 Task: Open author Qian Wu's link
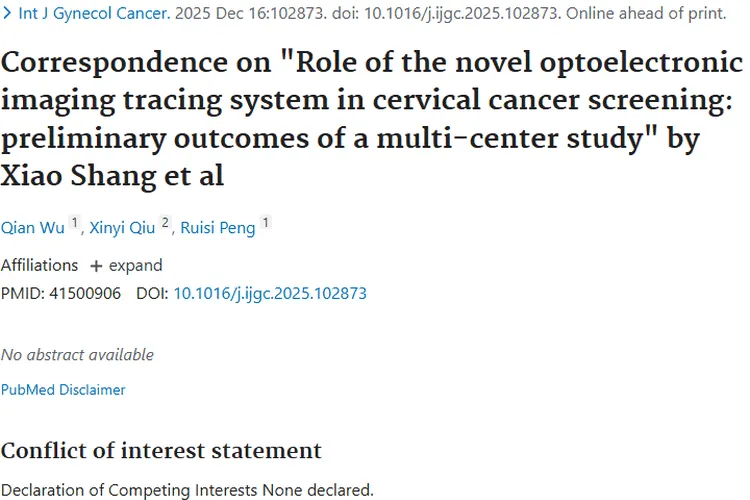[32, 228]
